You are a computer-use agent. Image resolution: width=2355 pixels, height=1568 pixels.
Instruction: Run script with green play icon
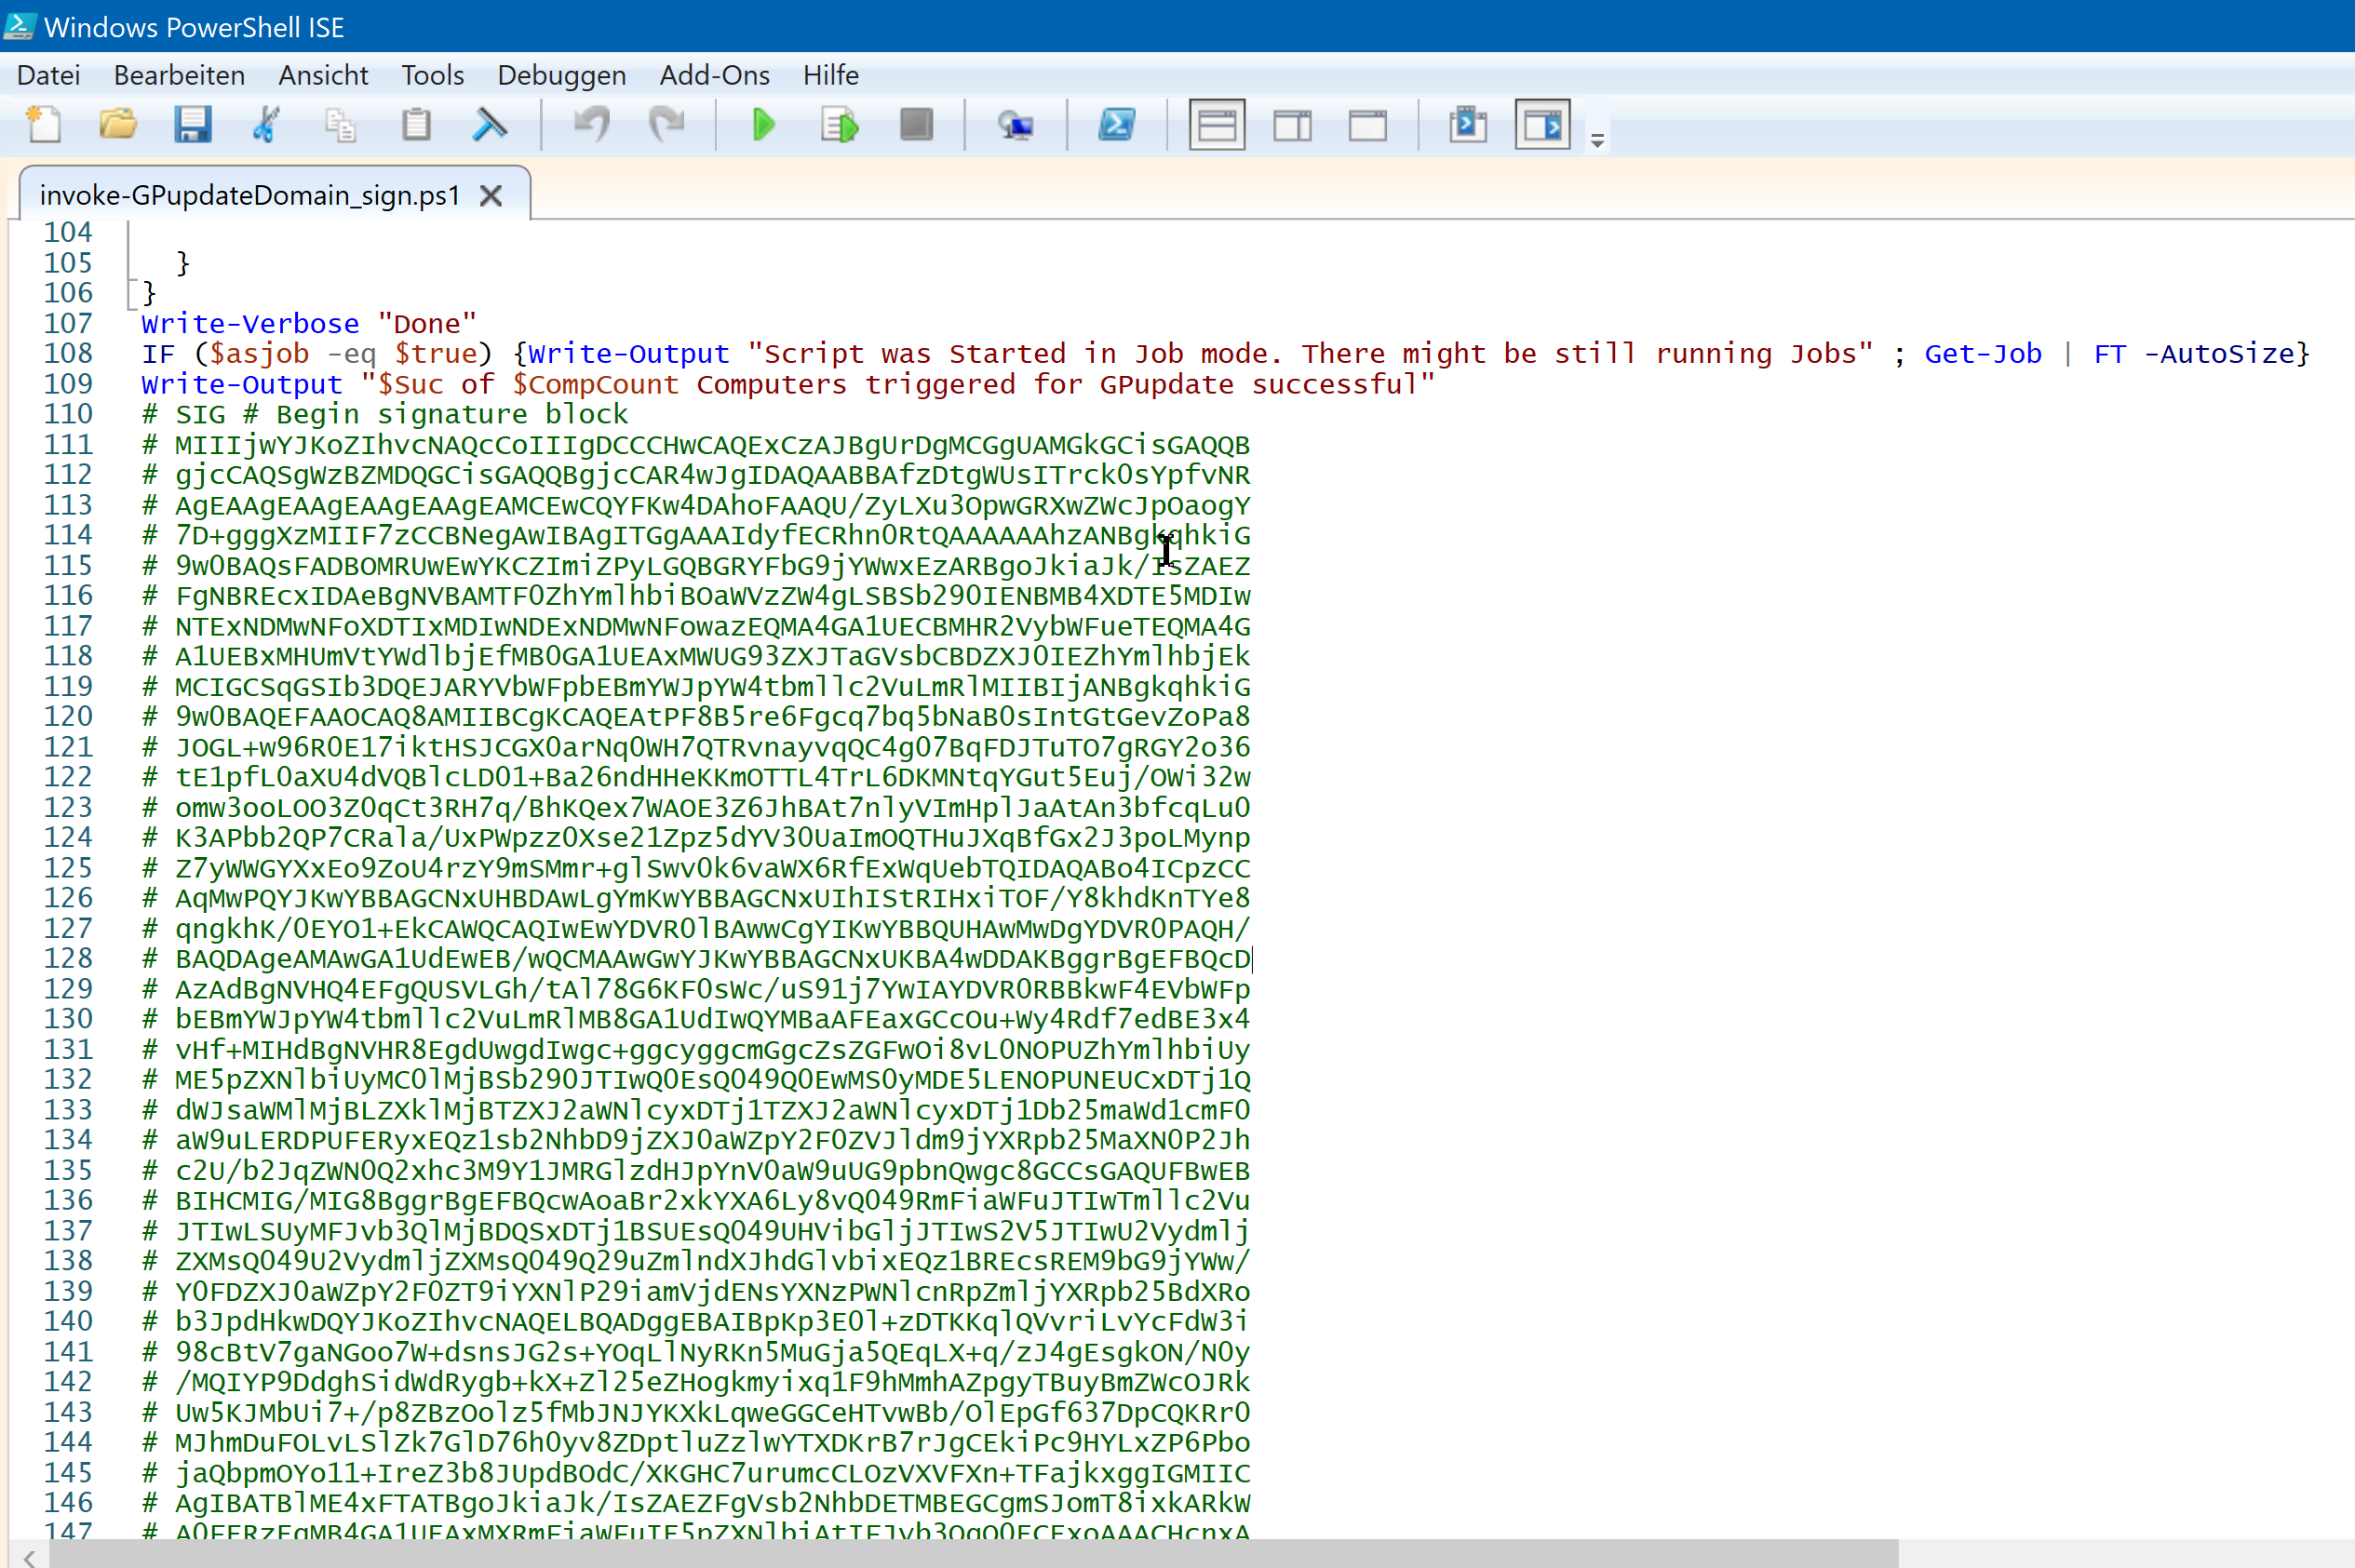(x=764, y=125)
